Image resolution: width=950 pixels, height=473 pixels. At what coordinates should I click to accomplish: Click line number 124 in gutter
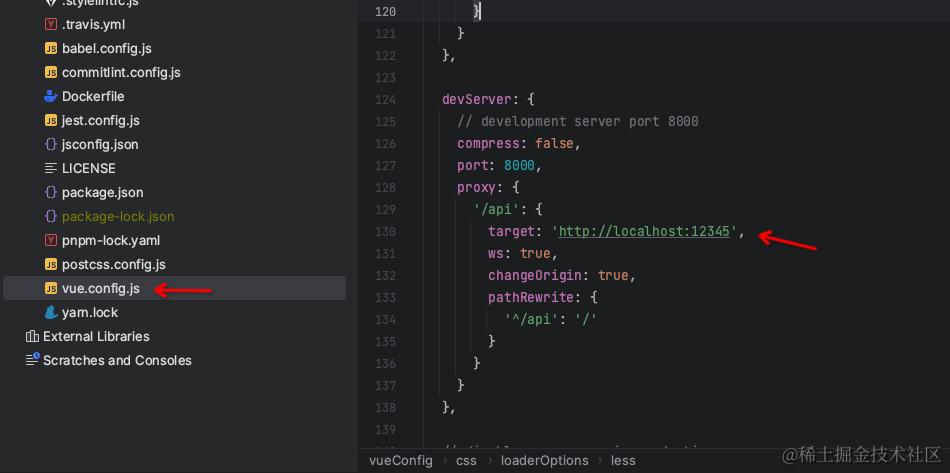click(x=385, y=99)
